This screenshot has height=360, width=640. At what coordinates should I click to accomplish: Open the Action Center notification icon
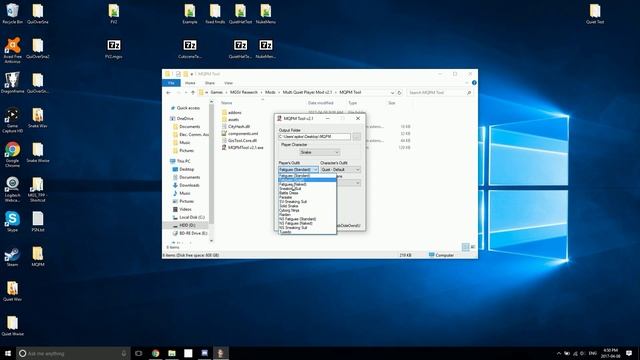click(629, 353)
